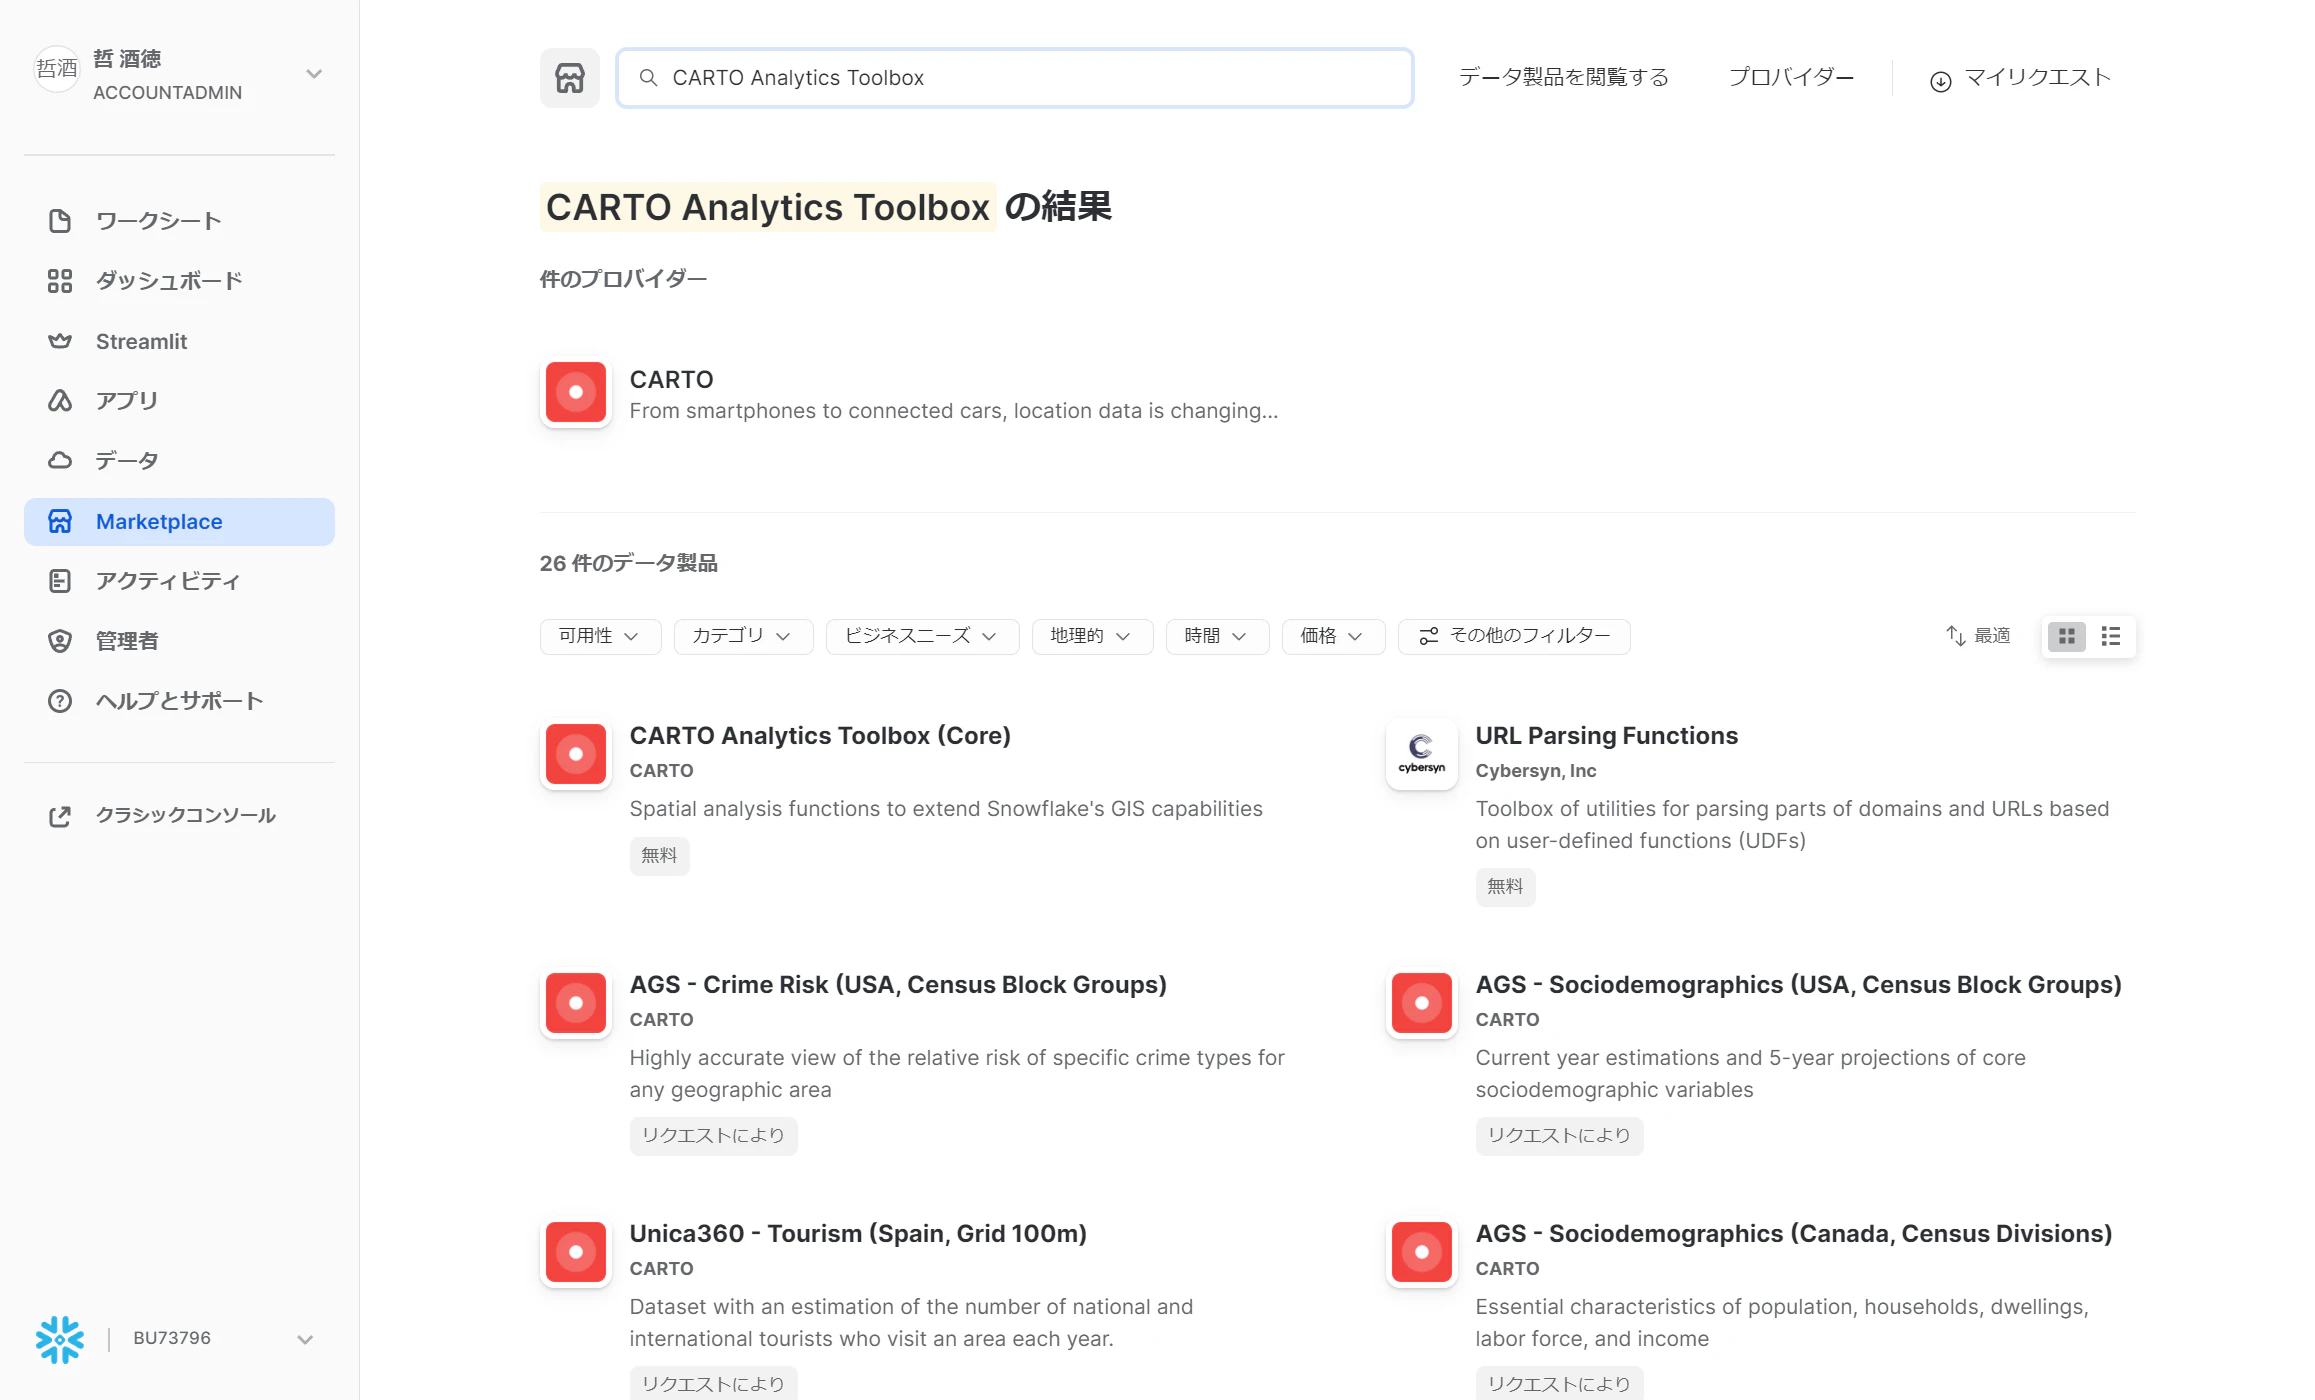The height and width of the screenshot is (1400, 2315).
Task: Expand the 価格 filter dropdown
Action: (x=1333, y=636)
